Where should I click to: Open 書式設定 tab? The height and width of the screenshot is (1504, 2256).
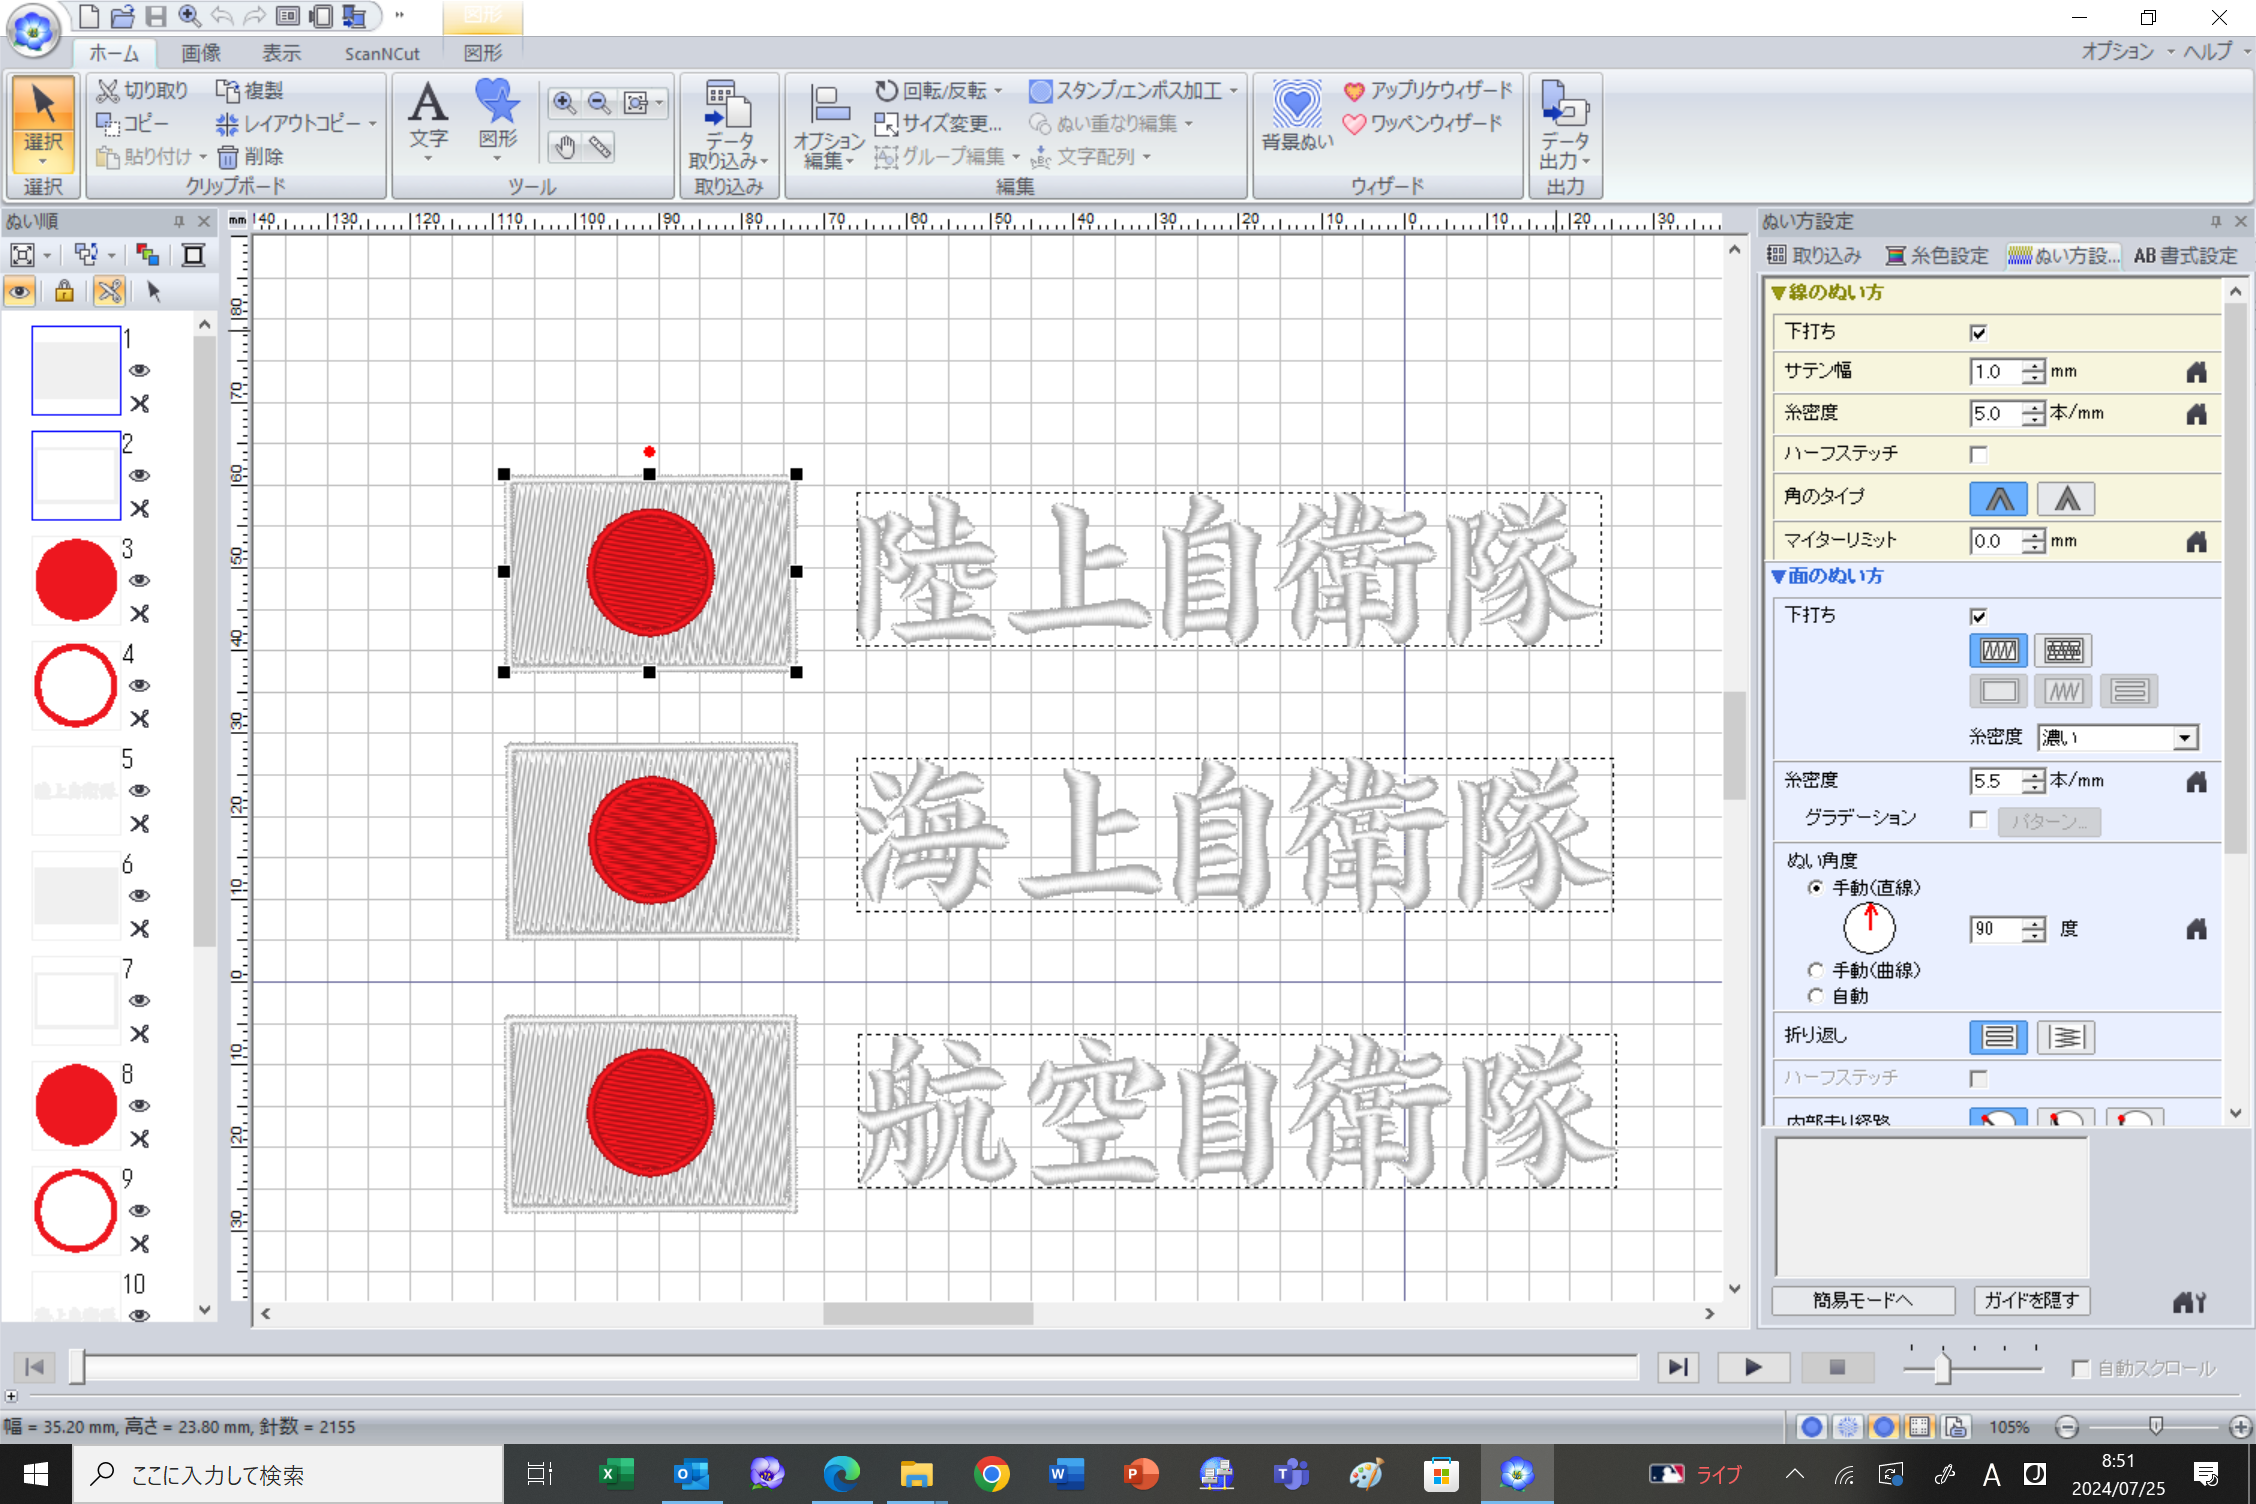click(x=2185, y=256)
